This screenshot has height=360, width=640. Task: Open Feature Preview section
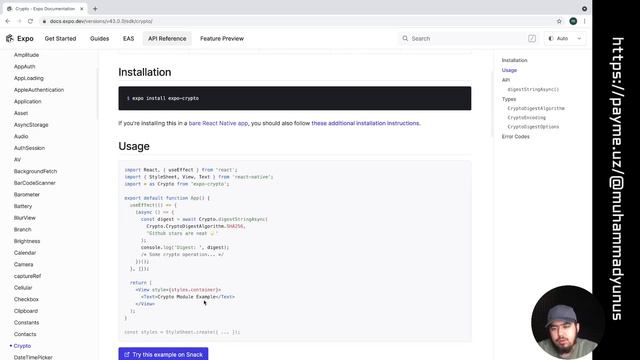click(x=222, y=38)
